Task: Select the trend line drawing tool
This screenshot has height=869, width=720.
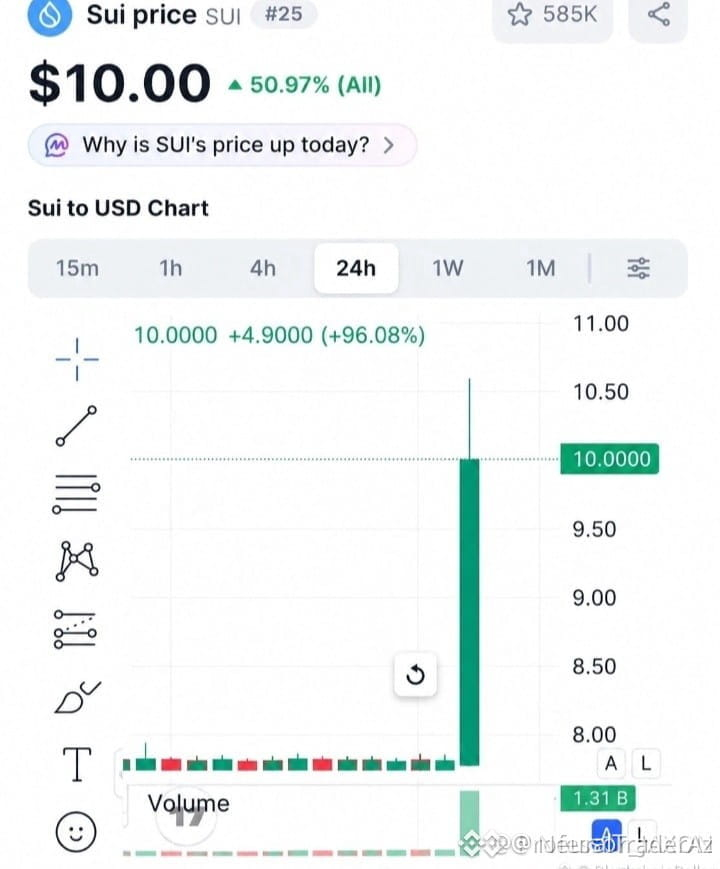Action: pyautogui.click(x=76, y=426)
